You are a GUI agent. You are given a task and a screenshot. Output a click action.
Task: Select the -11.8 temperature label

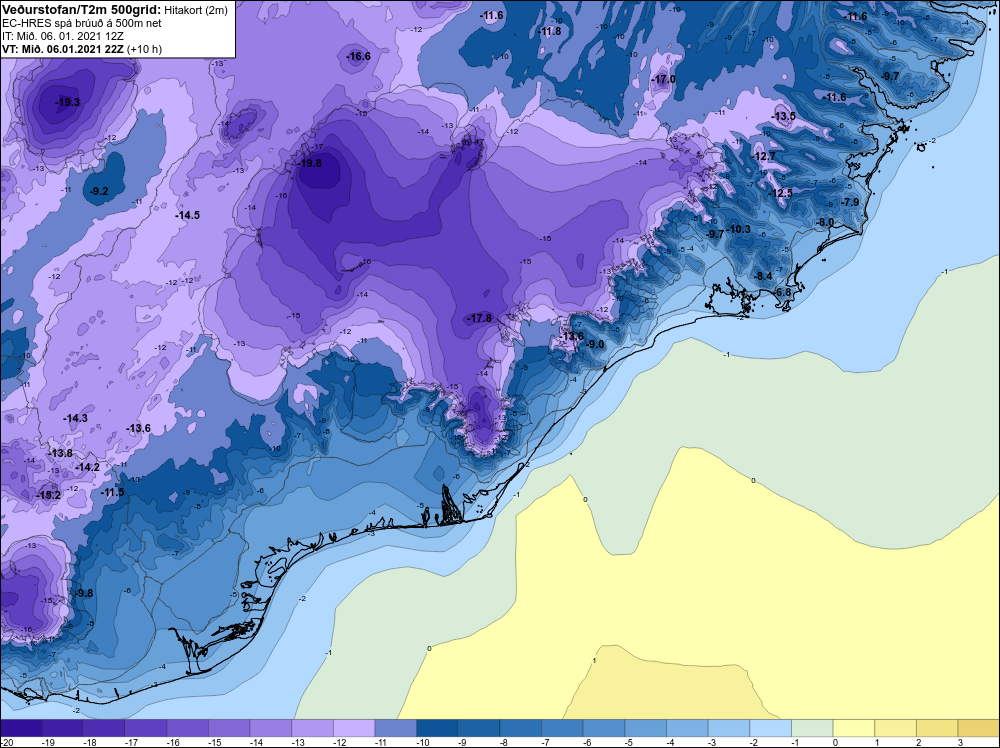click(x=549, y=31)
